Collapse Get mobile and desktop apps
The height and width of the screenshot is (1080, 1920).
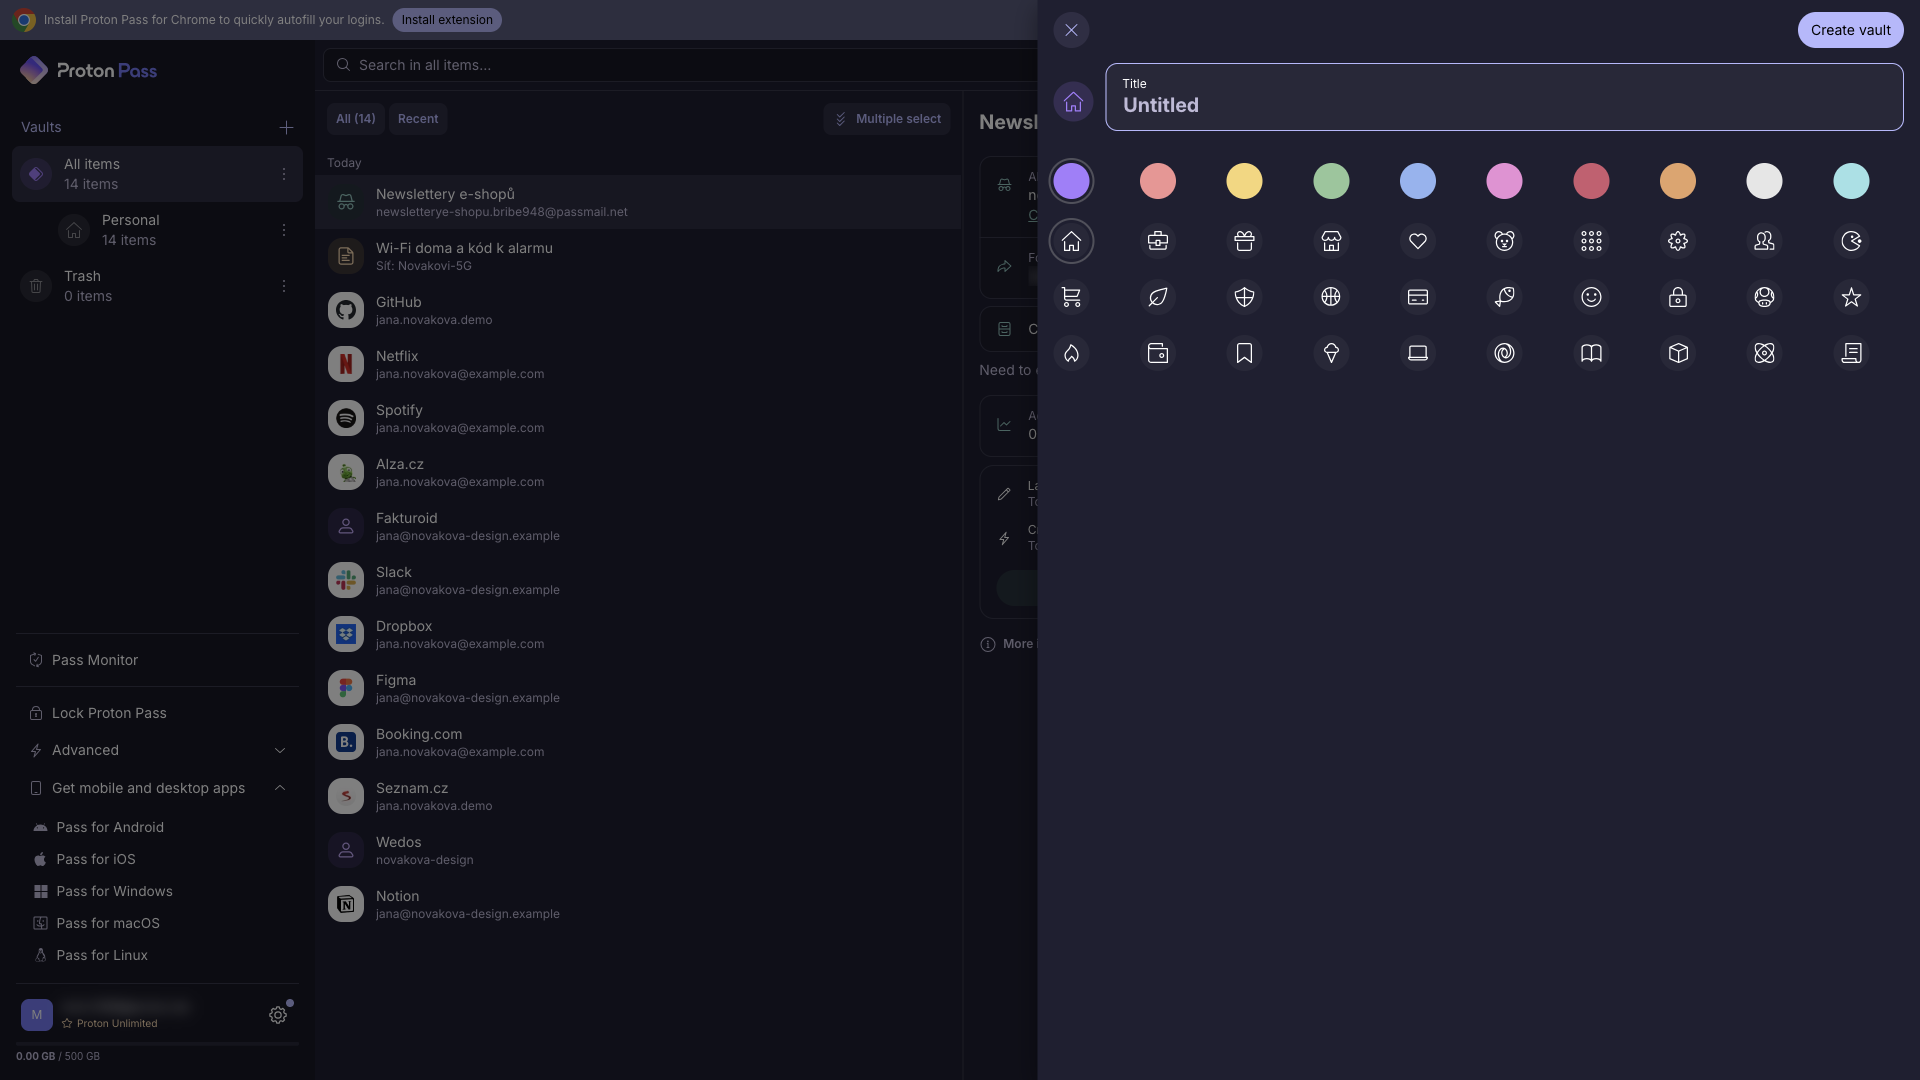(157, 788)
